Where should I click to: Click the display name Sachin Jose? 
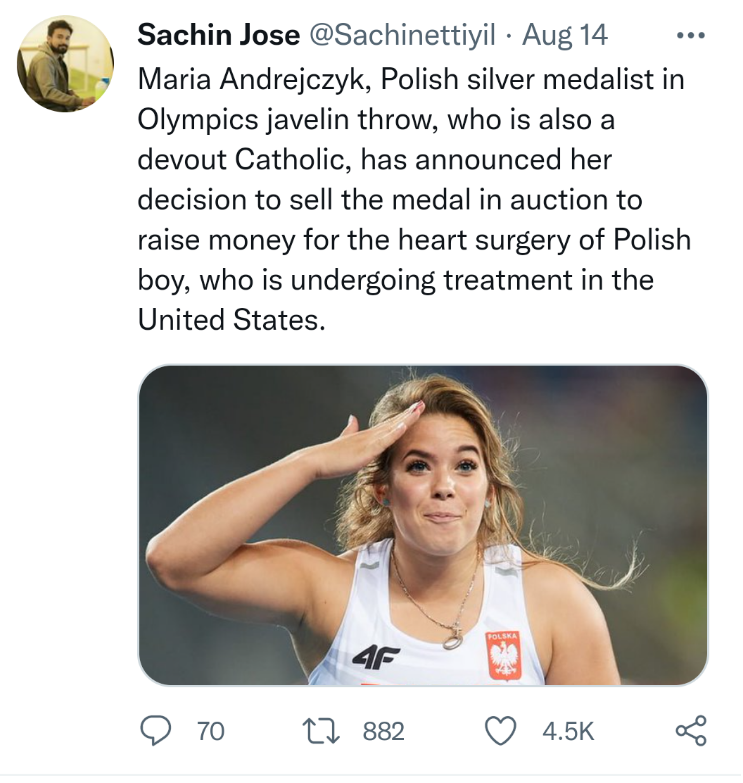click(x=219, y=35)
